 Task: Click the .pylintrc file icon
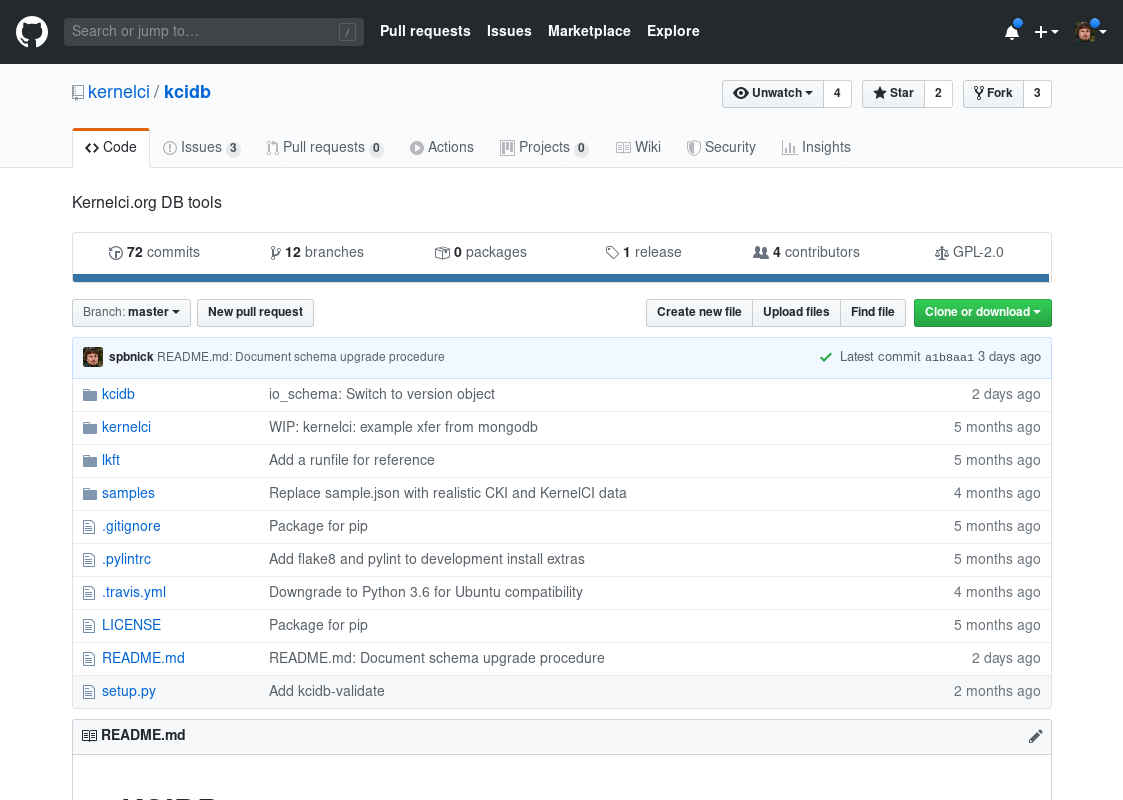pos(89,560)
